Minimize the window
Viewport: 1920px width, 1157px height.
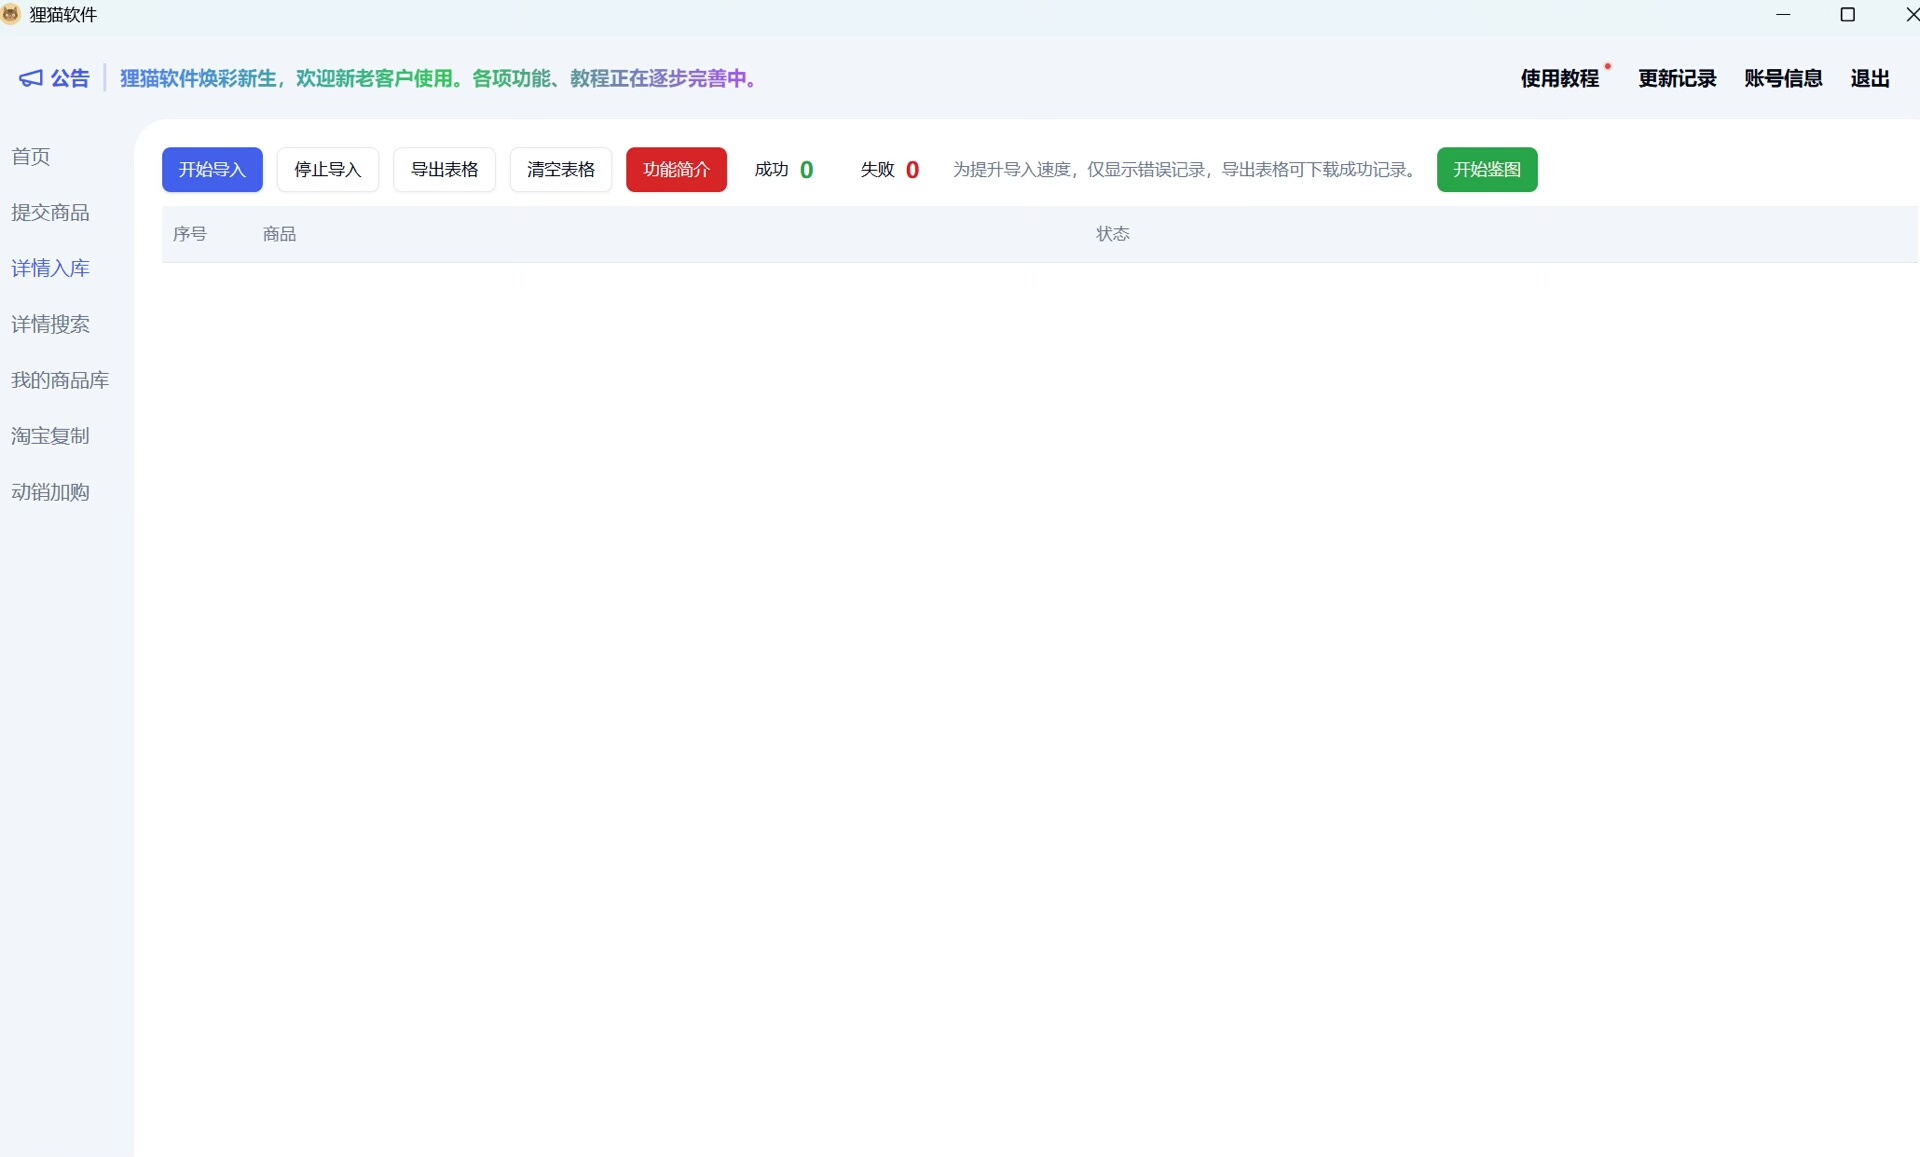point(1783,15)
